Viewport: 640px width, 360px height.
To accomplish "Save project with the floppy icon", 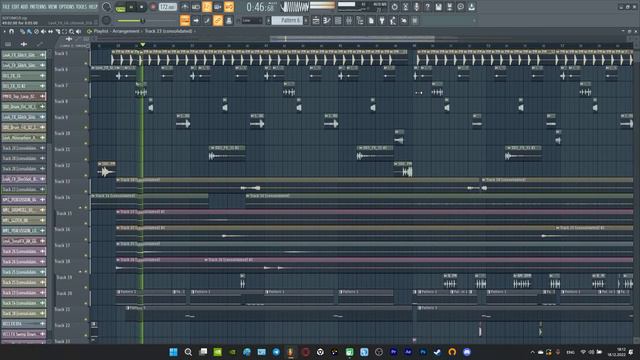I will [x=438, y=7].
